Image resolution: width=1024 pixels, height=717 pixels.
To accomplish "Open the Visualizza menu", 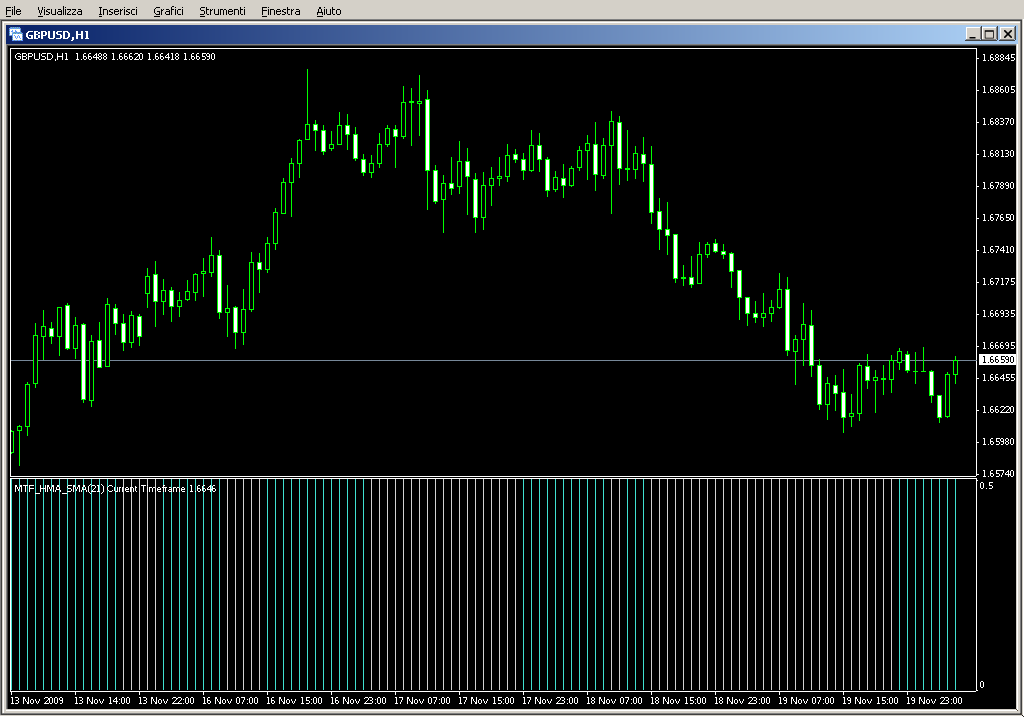I will pyautogui.click(x=59, y=11).
